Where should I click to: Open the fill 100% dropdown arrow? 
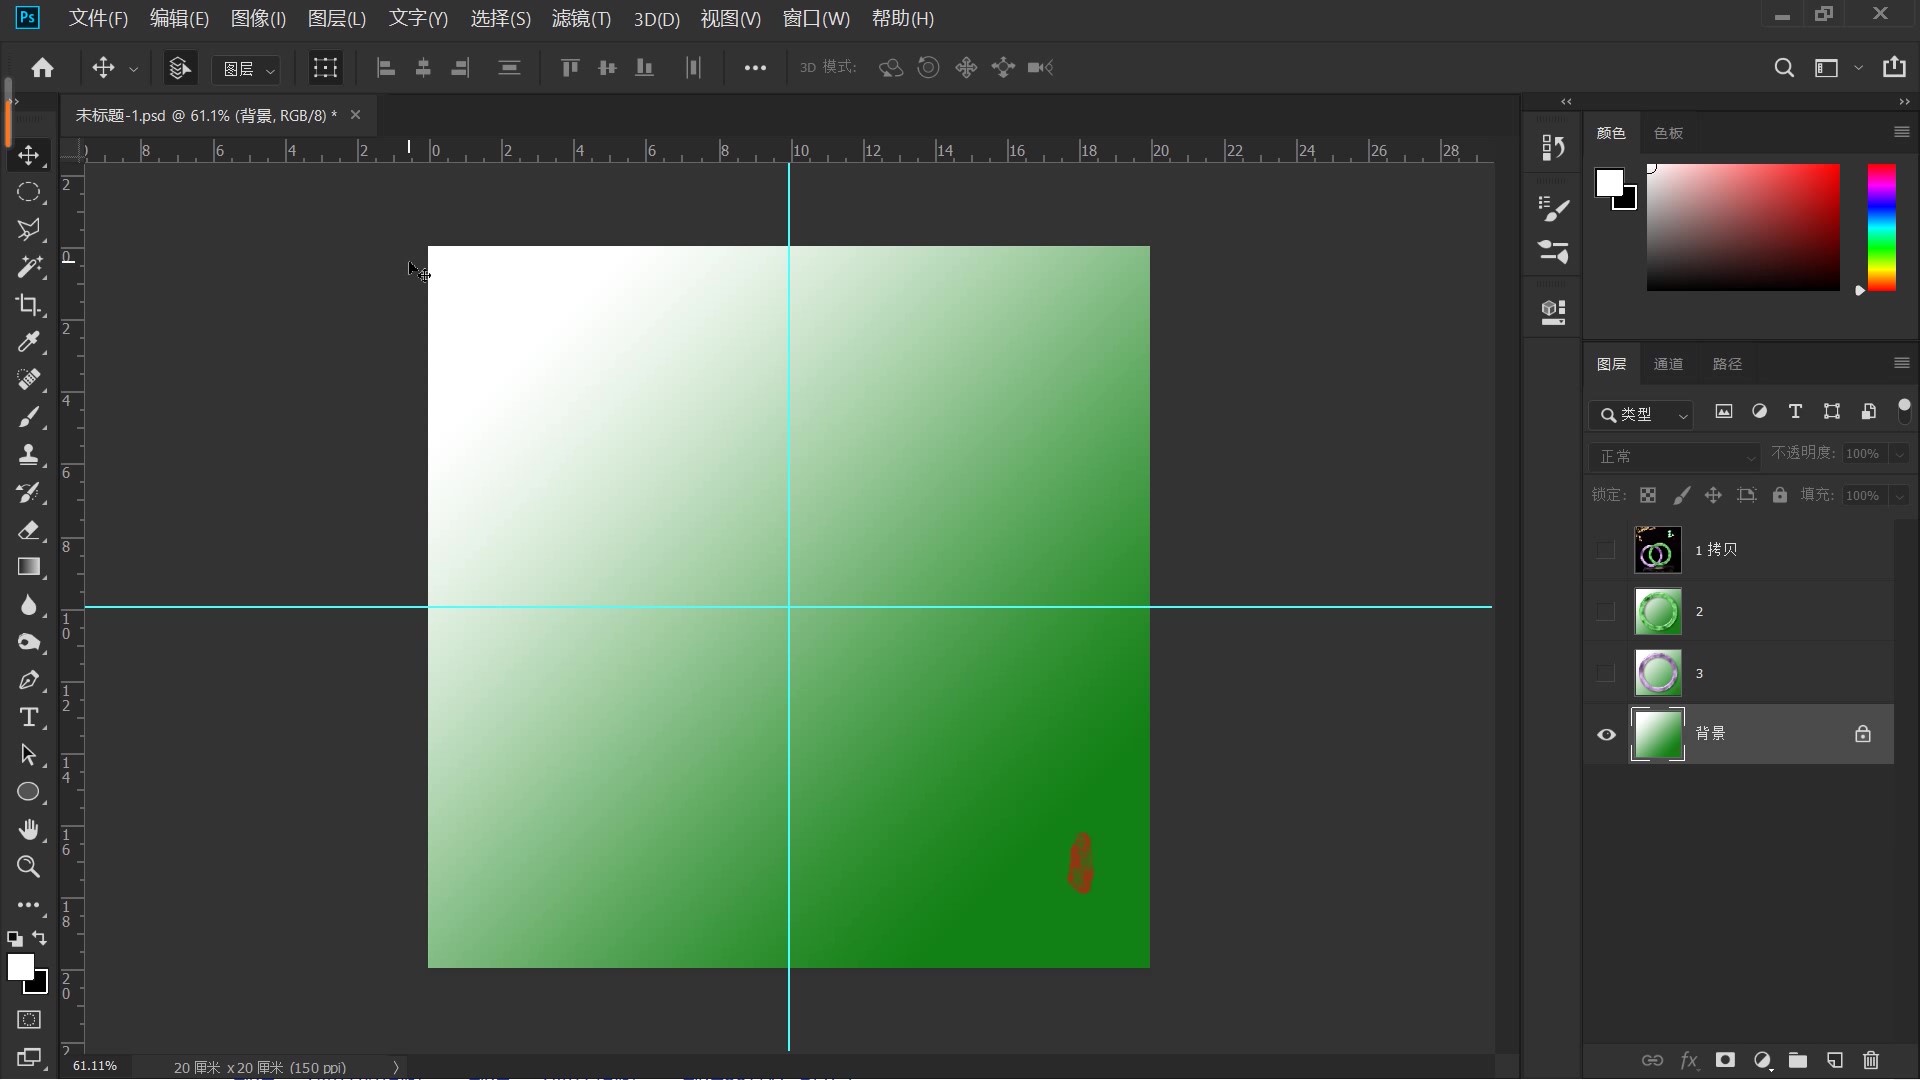1899,496
